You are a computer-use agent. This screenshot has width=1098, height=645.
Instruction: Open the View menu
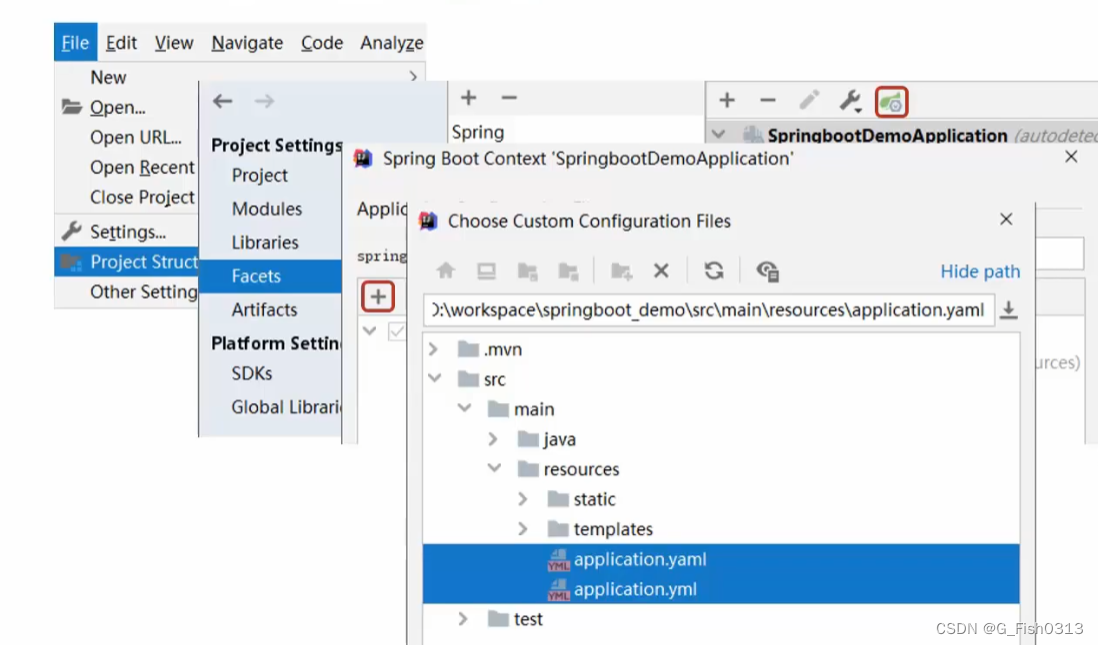174,43
